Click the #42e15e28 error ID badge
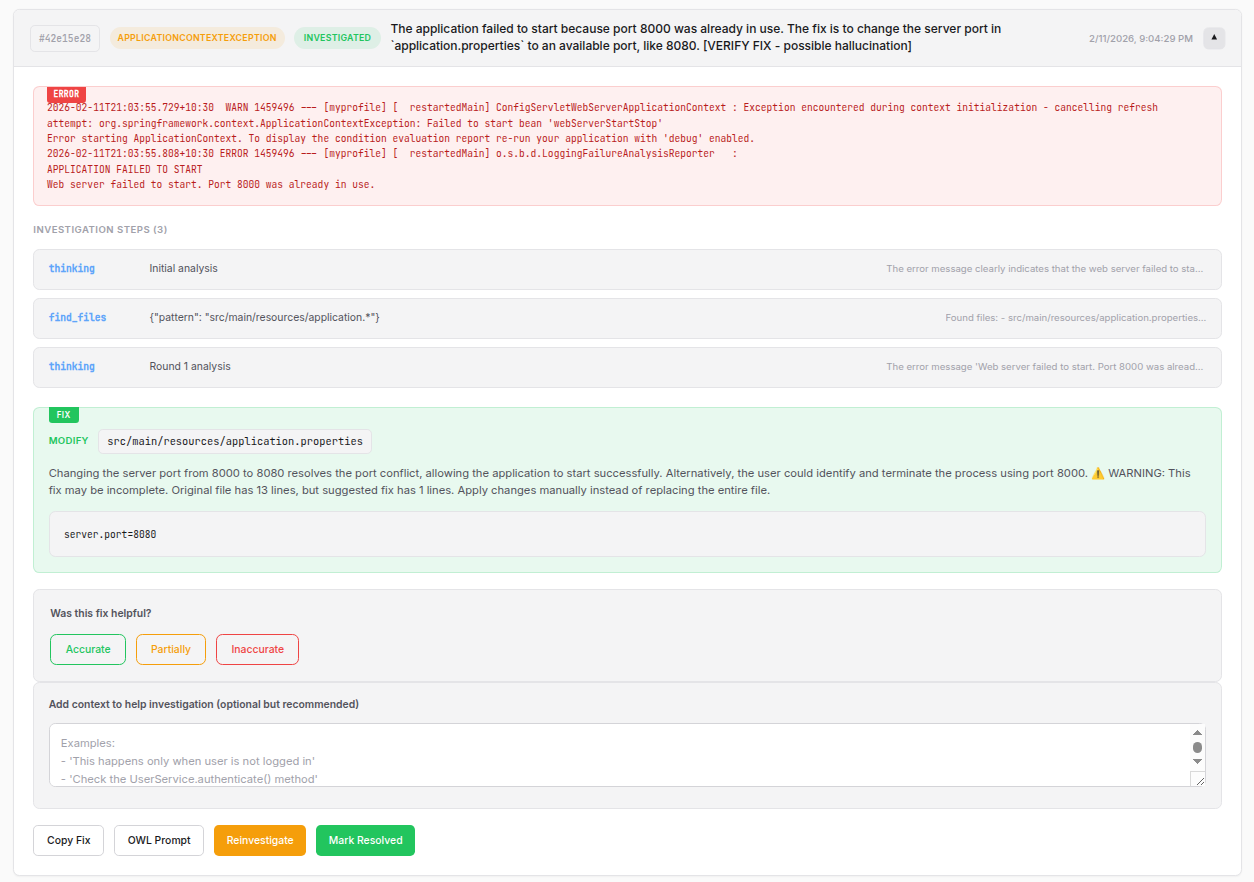The width and height of the screenshot is (1254, 882). 65,38
